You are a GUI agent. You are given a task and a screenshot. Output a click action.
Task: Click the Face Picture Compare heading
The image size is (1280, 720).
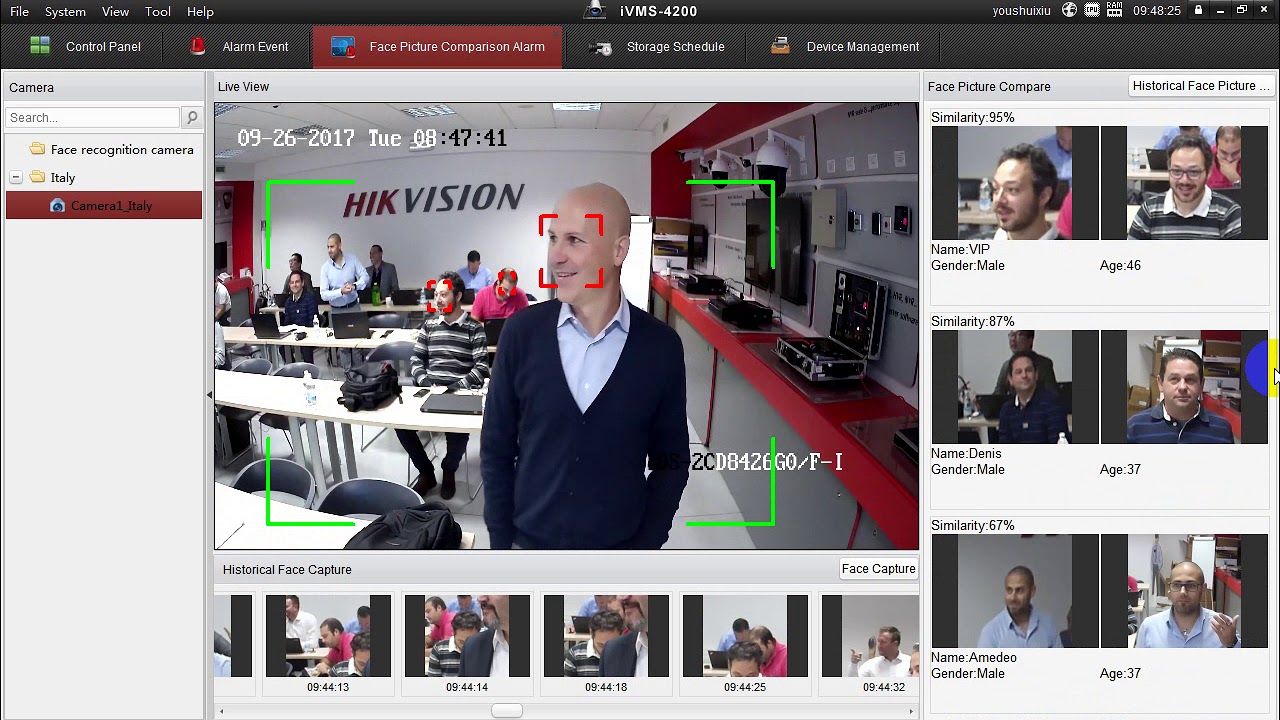[989, 86]
